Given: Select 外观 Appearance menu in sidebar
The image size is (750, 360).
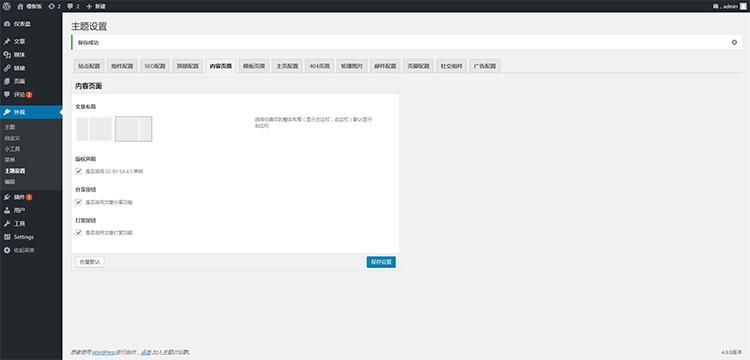Looking at the screenshot, I should [x=31, y=112].
